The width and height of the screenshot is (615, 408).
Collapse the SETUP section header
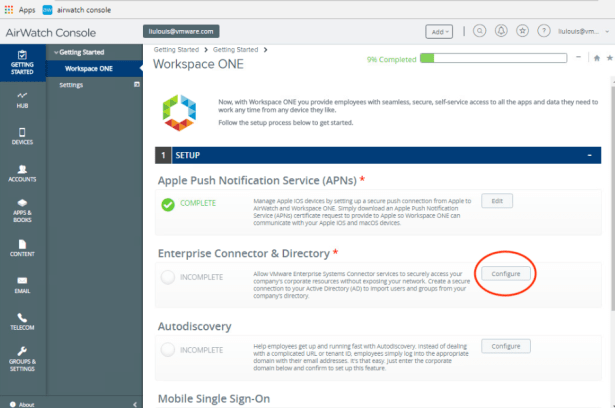590,156
